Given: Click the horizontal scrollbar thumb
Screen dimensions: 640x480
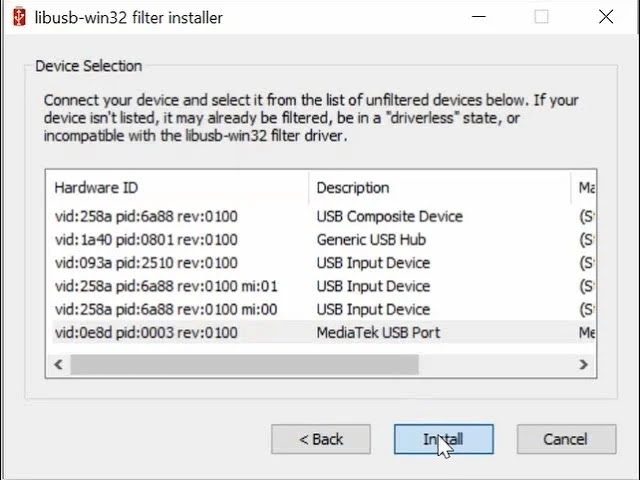Looking at the screenshot, I should pyautogui.click(x=243, y=365).
